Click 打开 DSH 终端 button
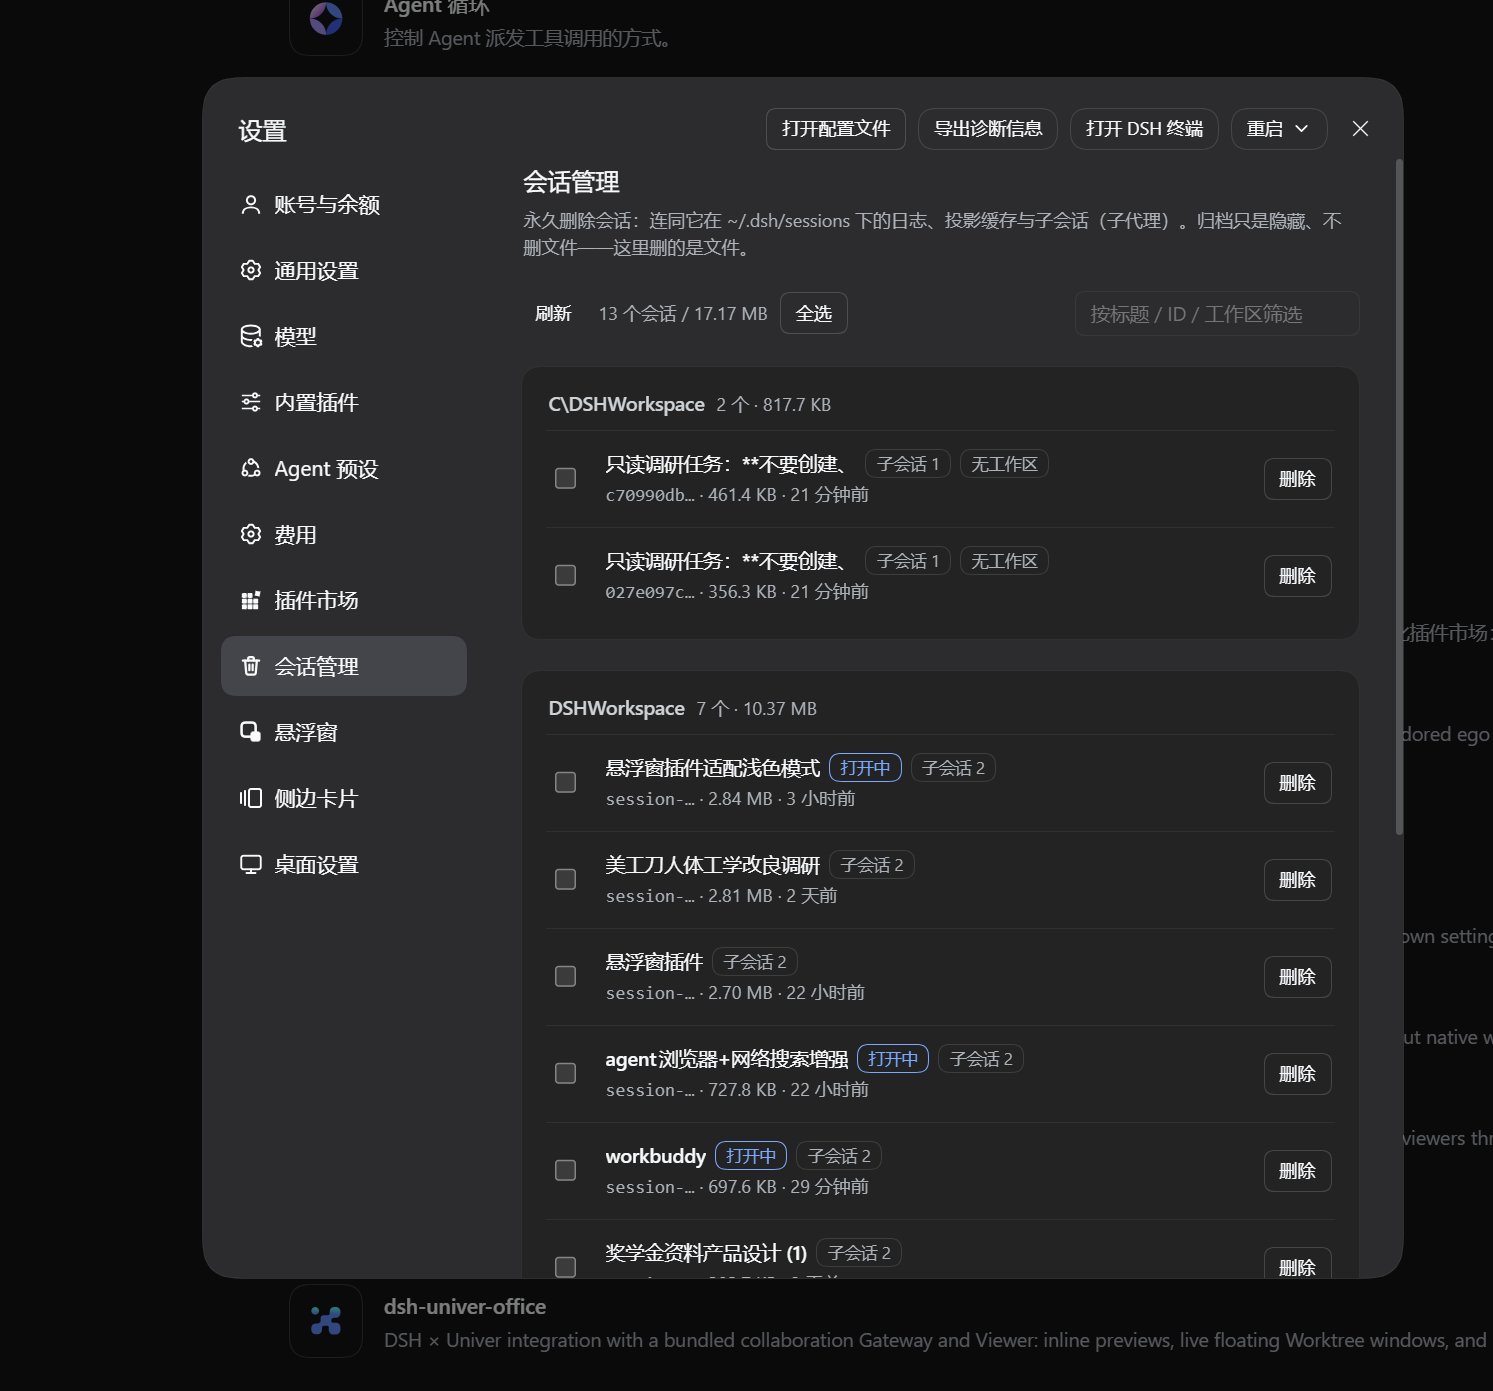Screen dimensions: 1493x1391 (x=1144, y=129)
